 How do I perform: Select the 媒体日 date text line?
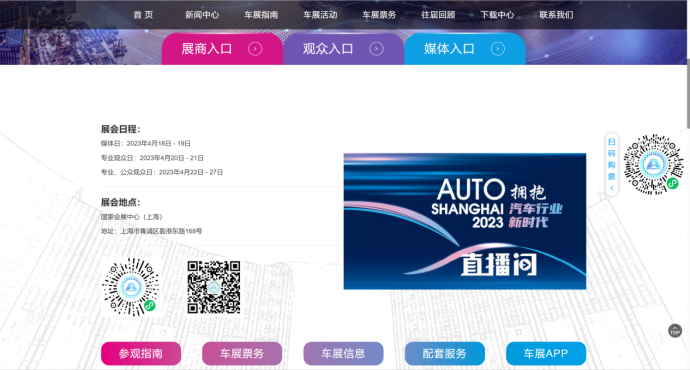click(x=146, y=143)
